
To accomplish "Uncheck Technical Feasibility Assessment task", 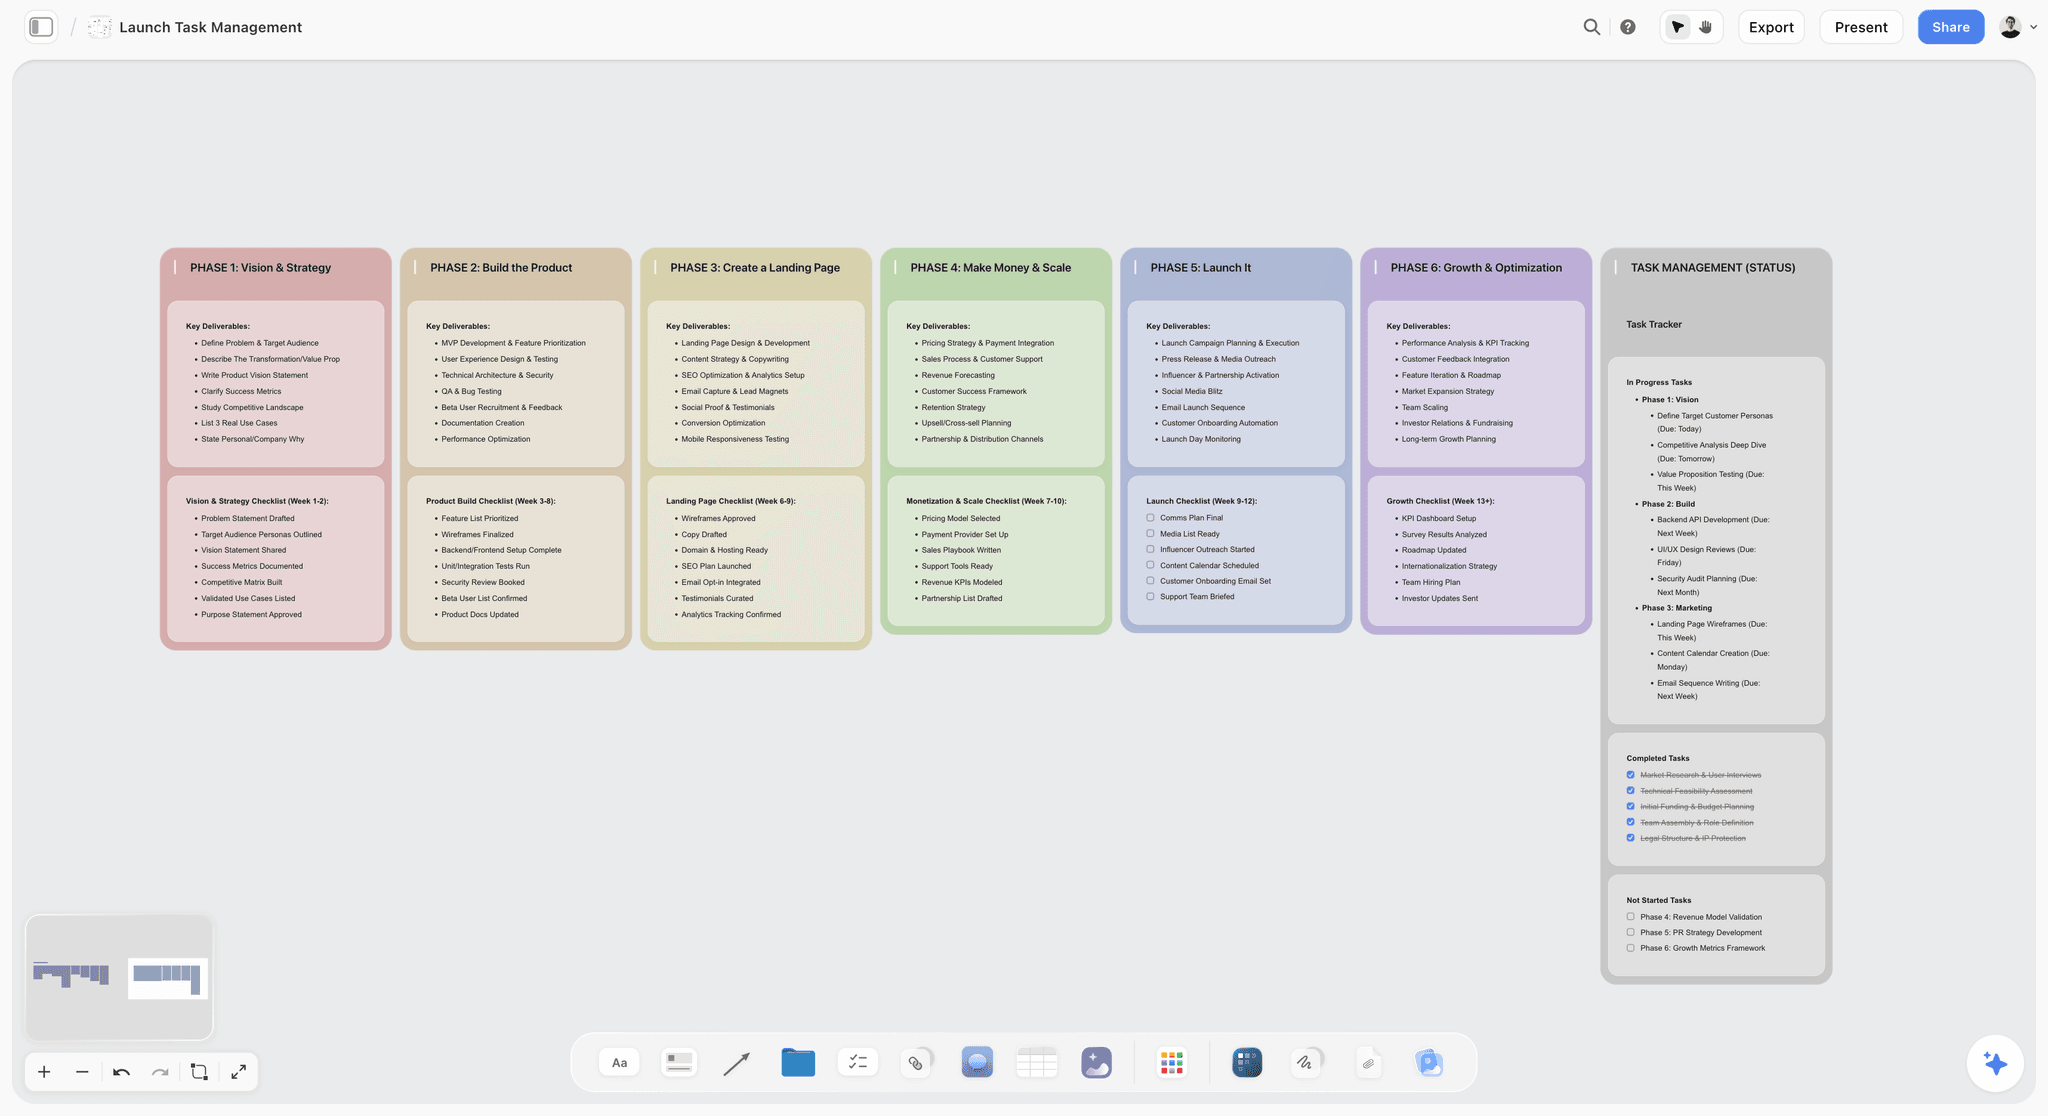I will click(x=1630, y=791).
